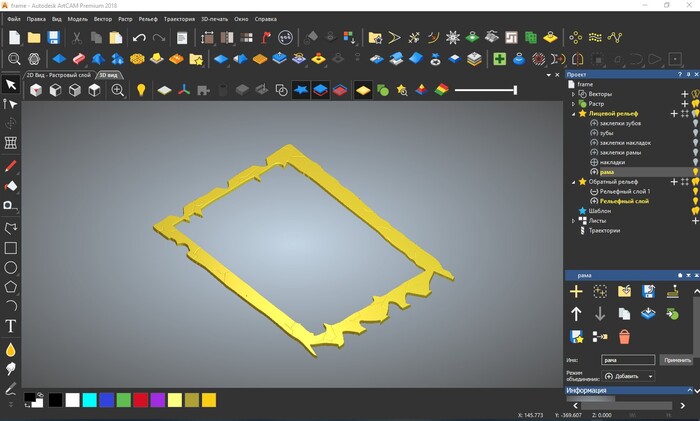Toggle visibility bulb for заклепки зубов layer

[694, 123]
